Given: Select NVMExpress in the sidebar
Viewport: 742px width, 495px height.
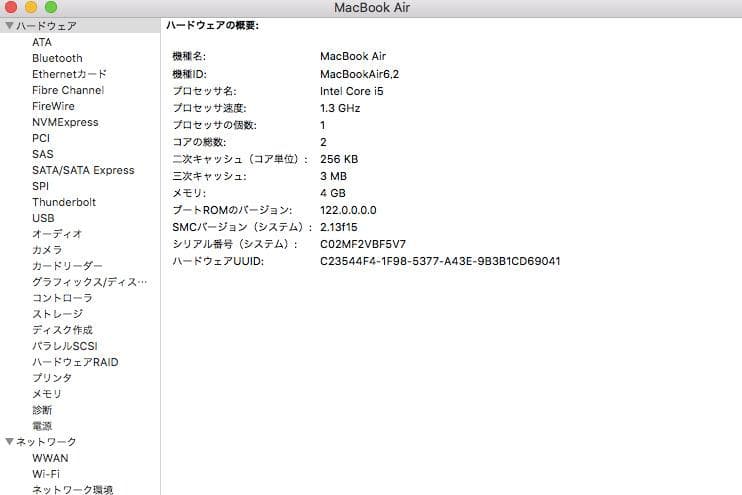Looking at the screenshot, I should tap(65, 122).
